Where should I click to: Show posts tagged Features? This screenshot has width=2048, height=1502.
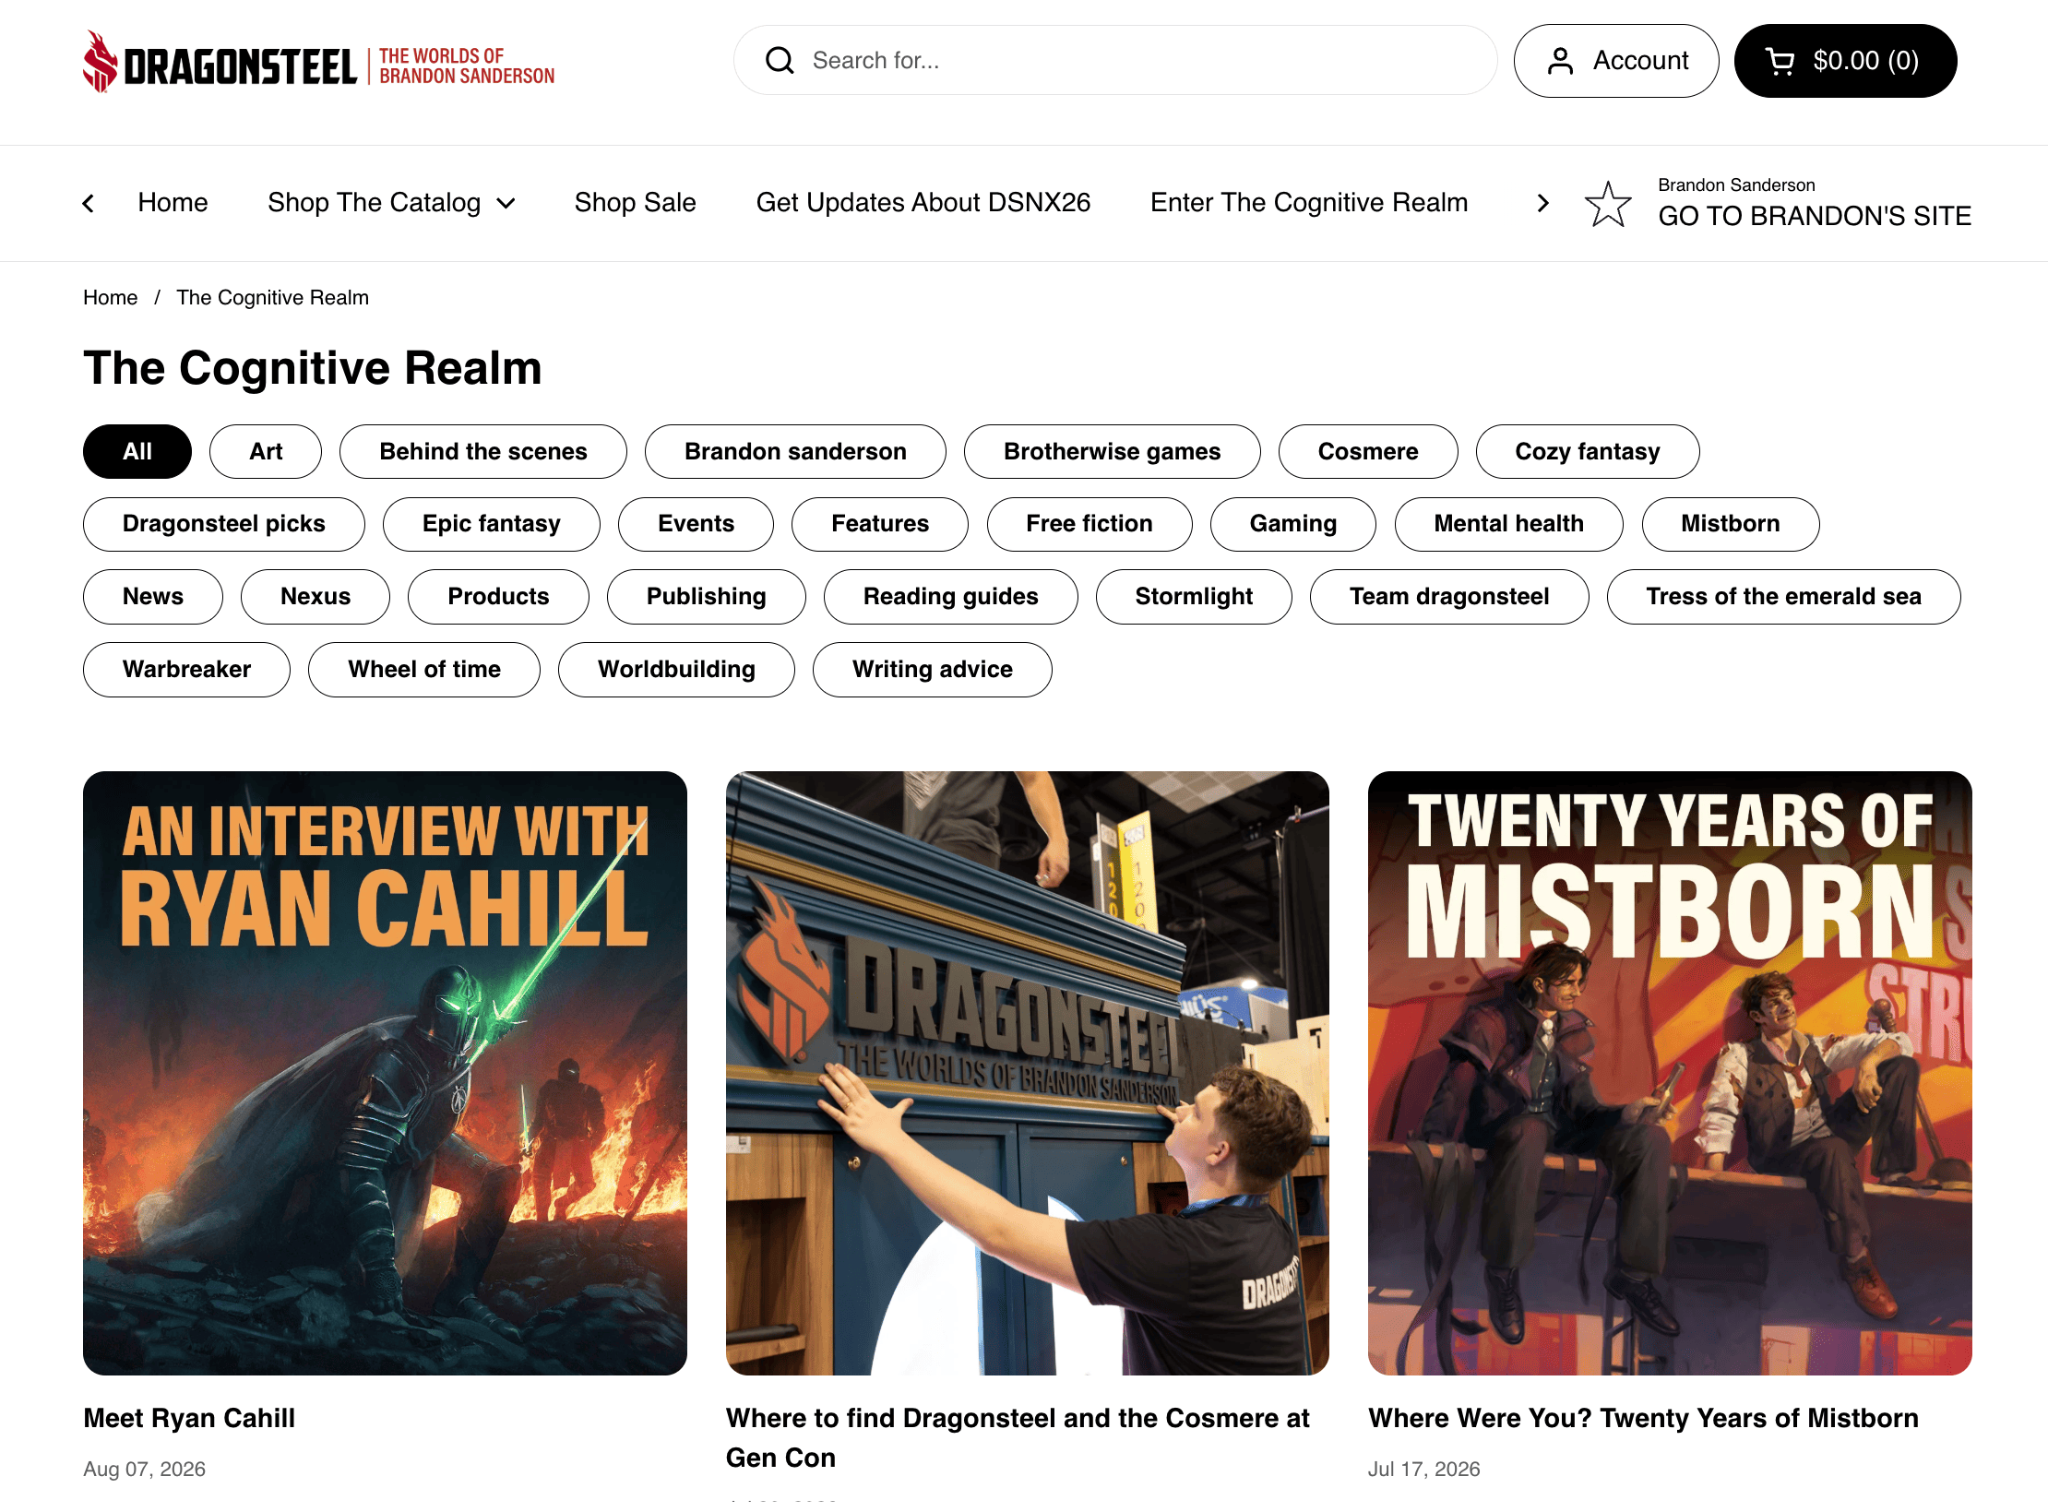pyautogui.click(x=879, y=524)
